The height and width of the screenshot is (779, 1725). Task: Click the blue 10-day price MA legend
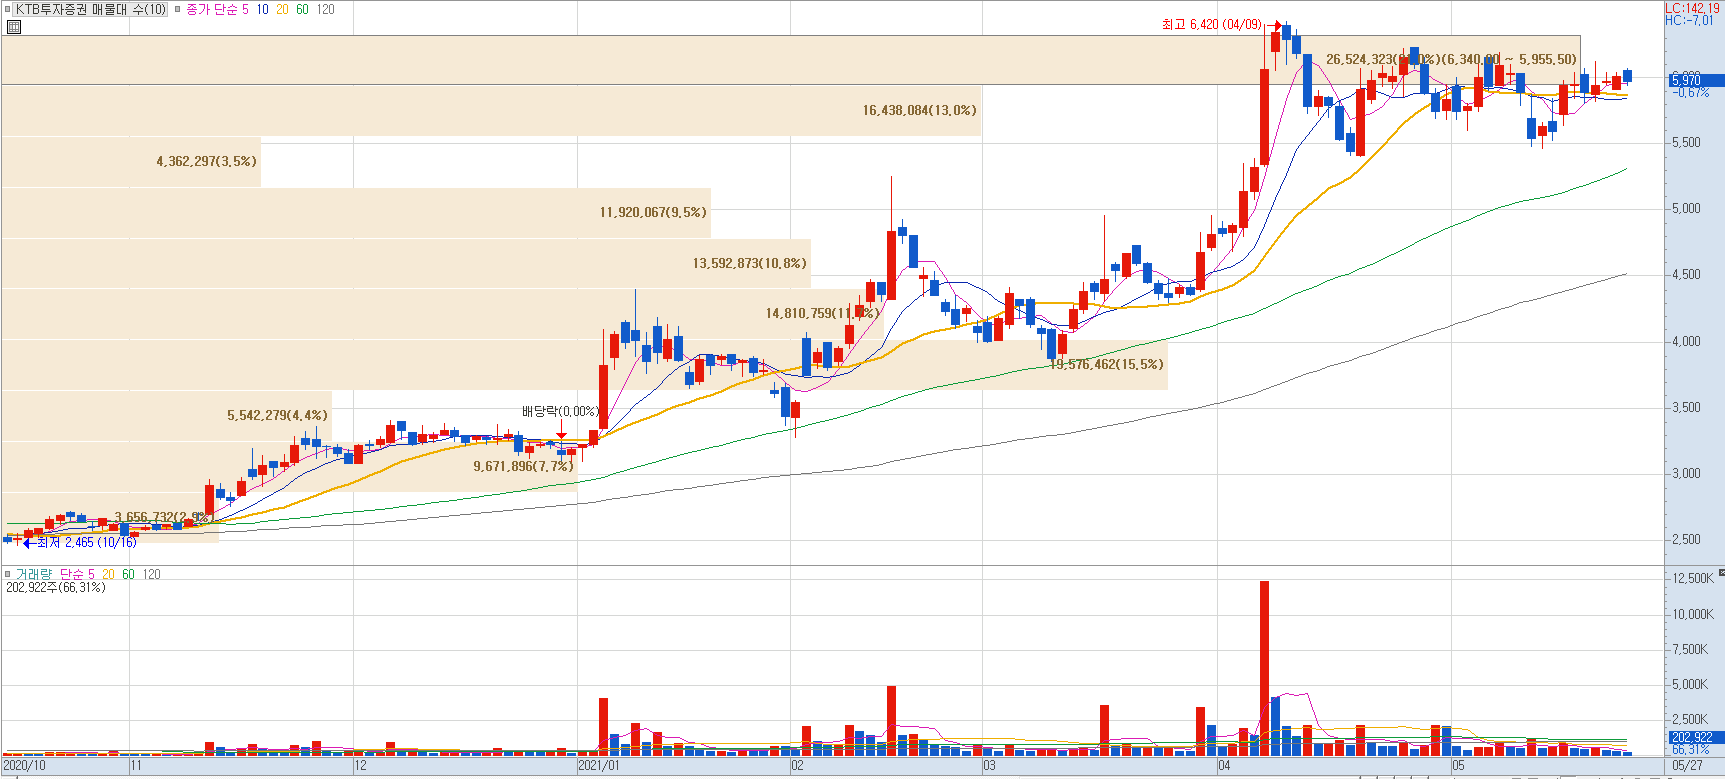point(262,9)
